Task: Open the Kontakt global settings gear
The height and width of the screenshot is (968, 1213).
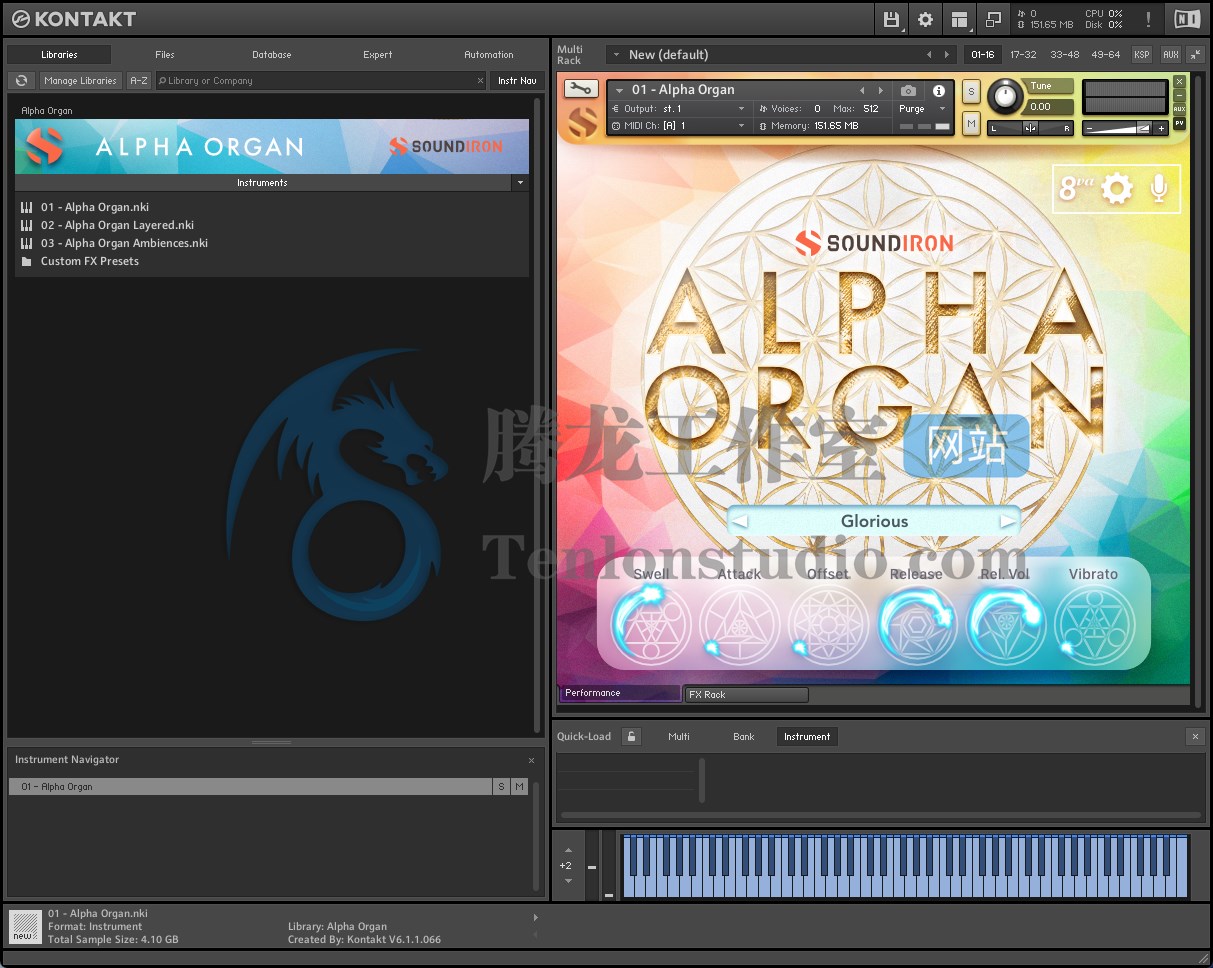Action: pos(925,19)
